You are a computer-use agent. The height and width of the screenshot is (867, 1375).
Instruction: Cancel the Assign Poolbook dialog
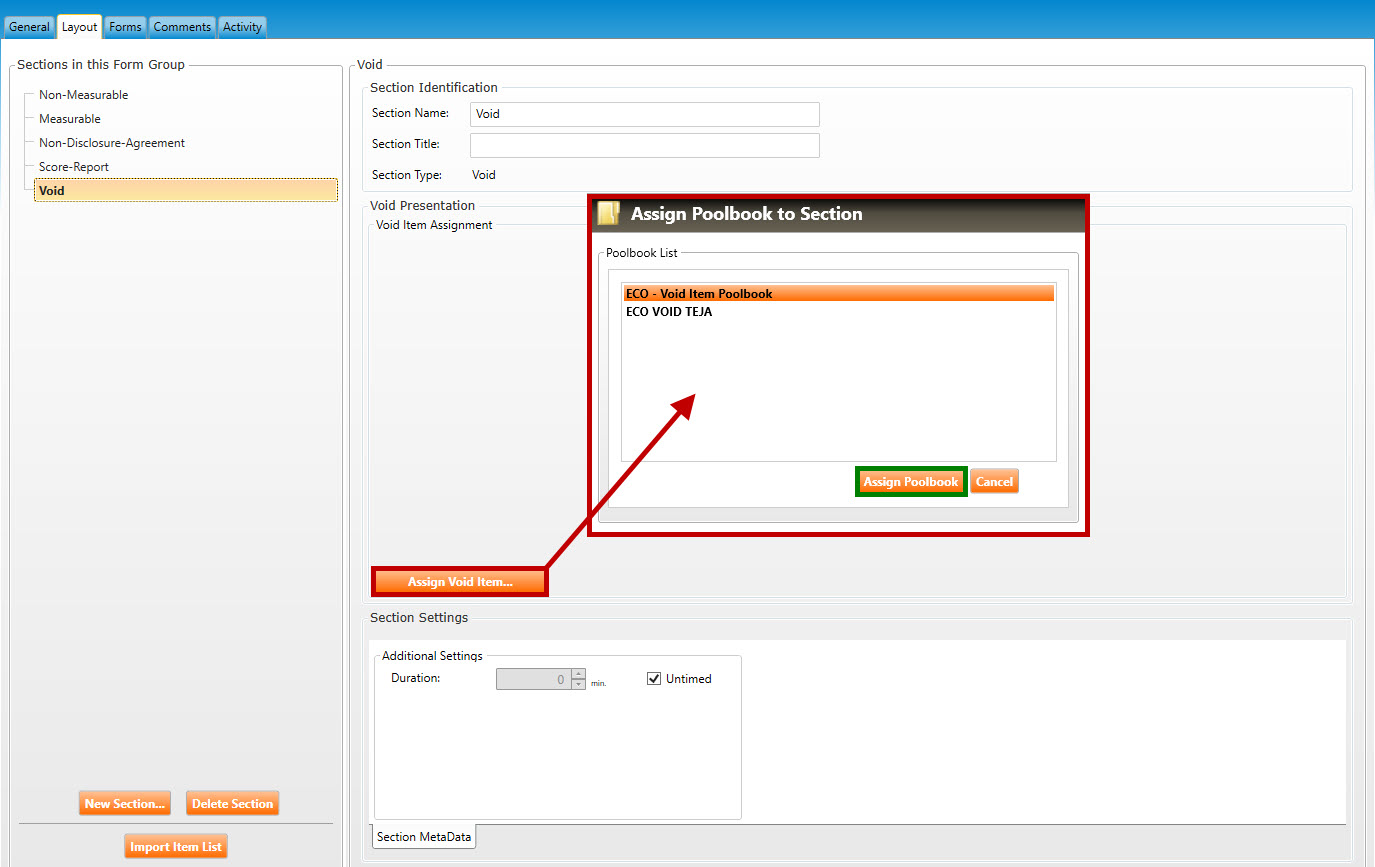click(994, 482)
